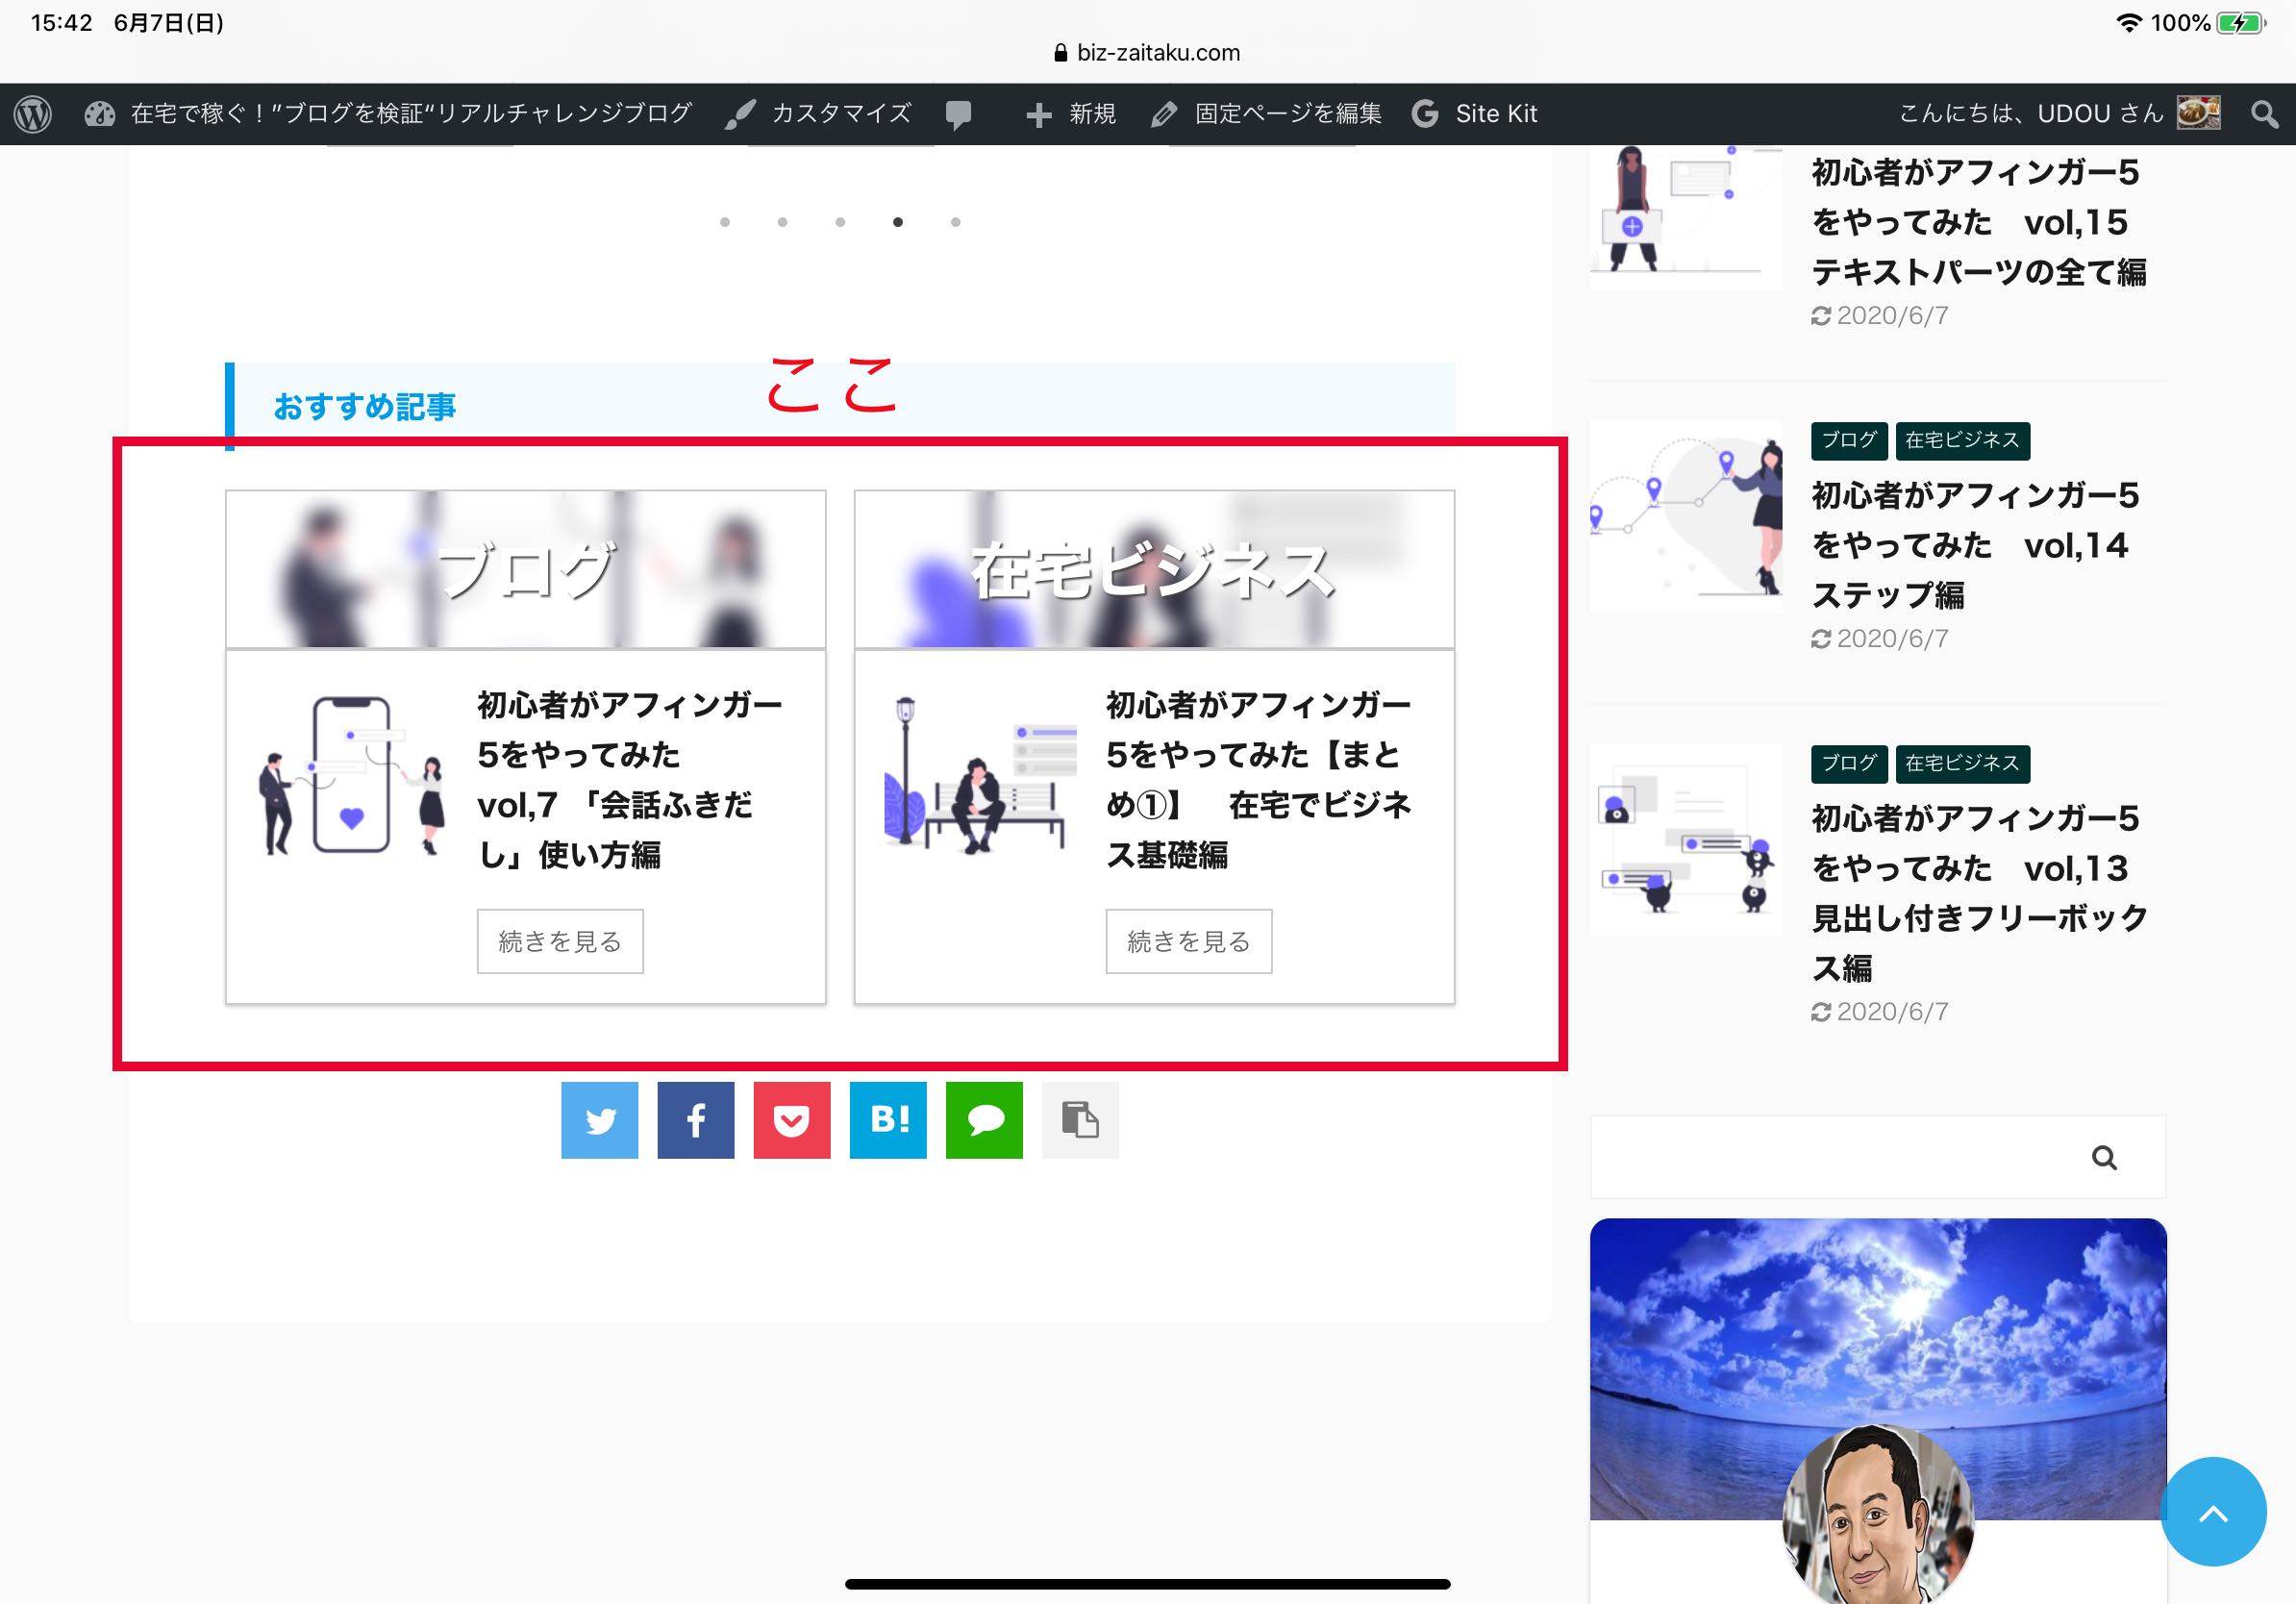Click the sidebar search magnifier button
This screenshot has height=1604, width=2296.
2105,1158
